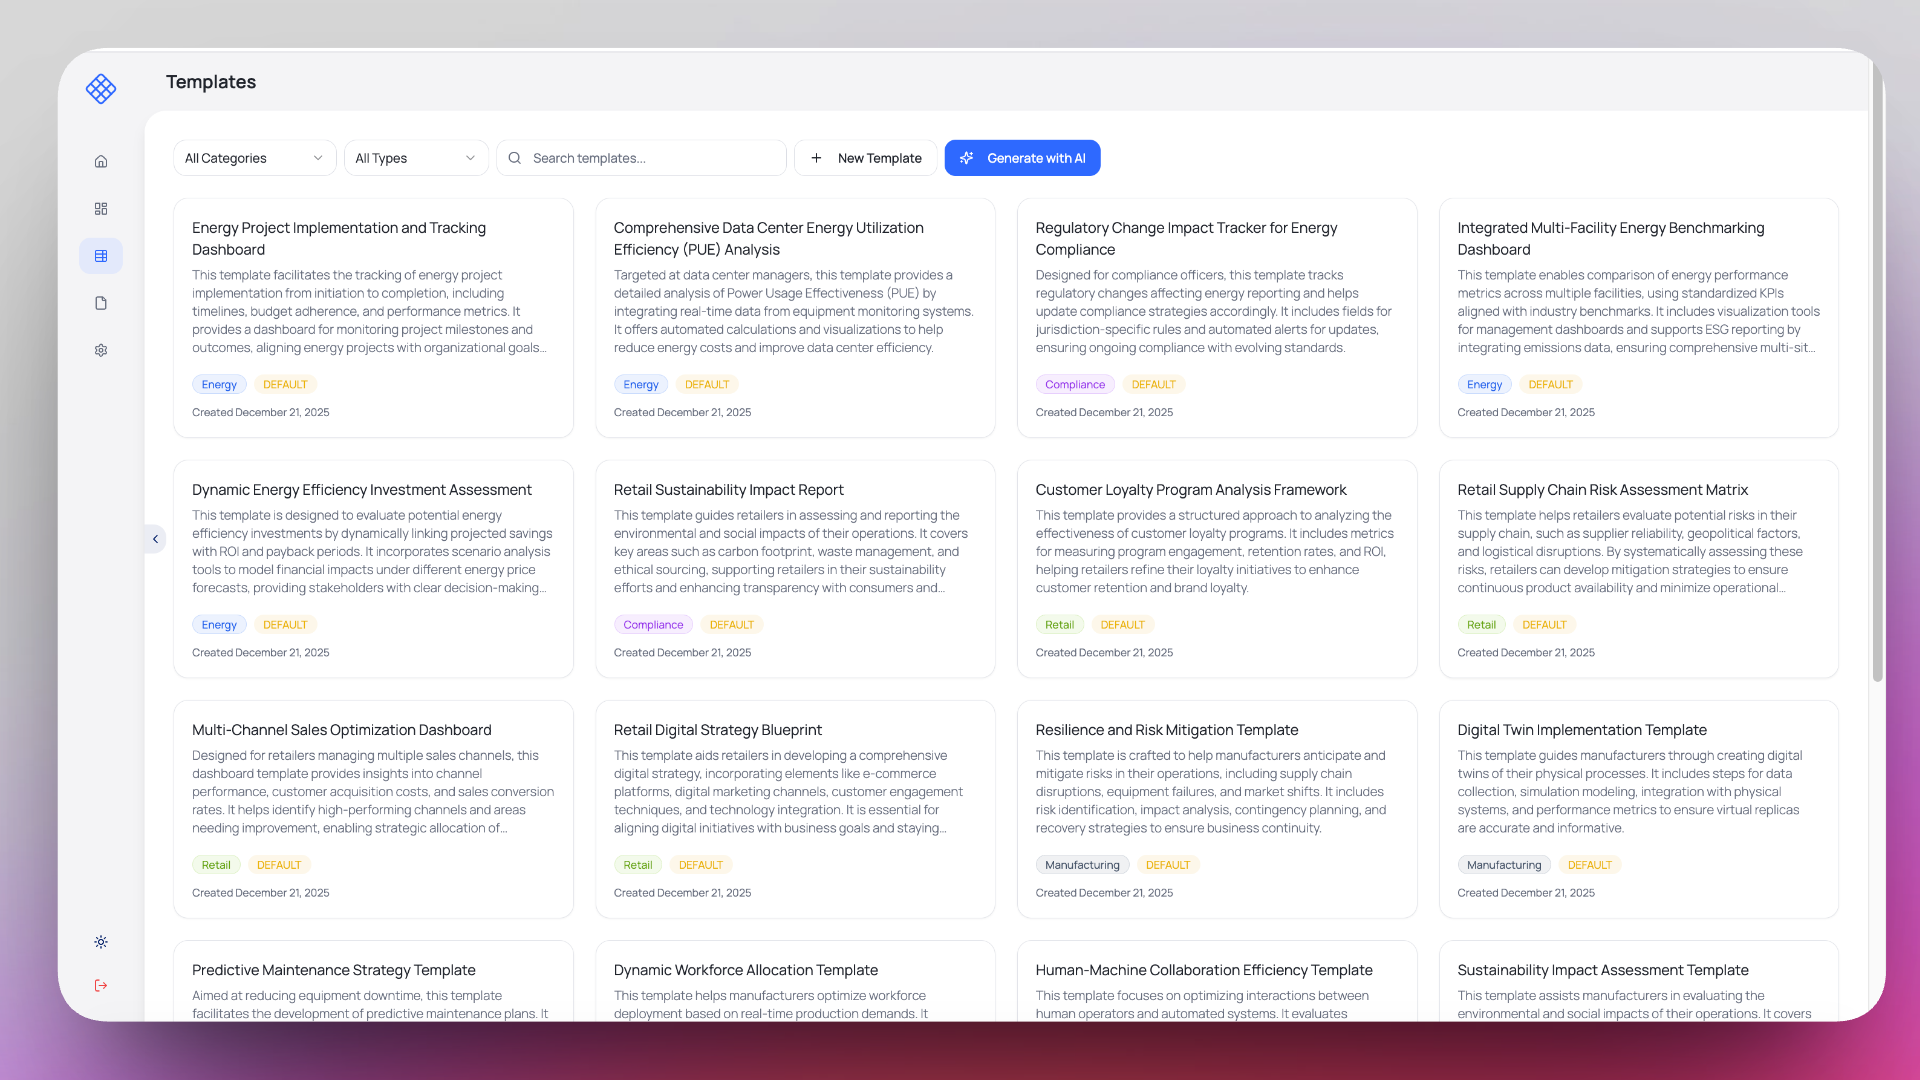The image size is (1920, 1080).
Task: Toggle light/dark theme with the sun icon
Action: click(100, 941)
